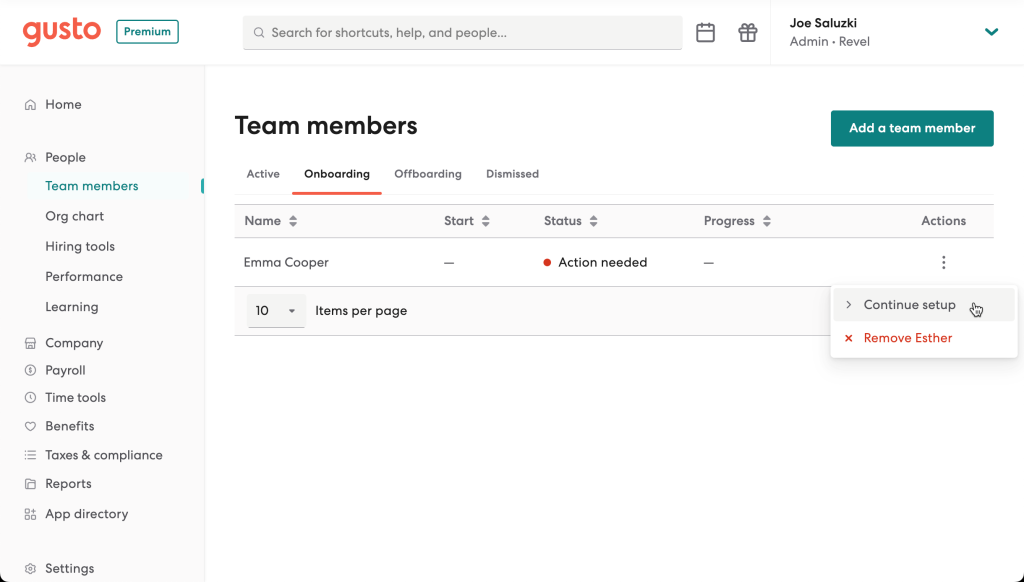Sort the Status column
This screenshot has height=582, width=1024.
(593, 220)
